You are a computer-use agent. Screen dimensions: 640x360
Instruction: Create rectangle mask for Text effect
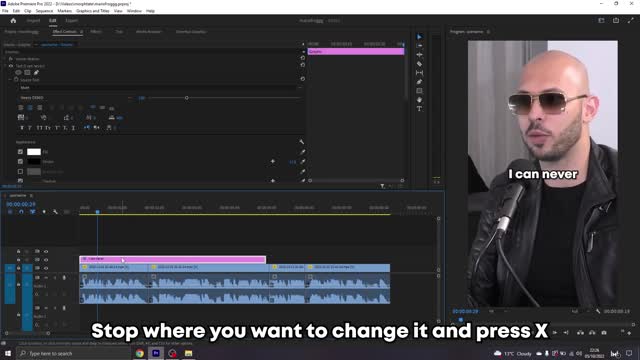(27, 73)
